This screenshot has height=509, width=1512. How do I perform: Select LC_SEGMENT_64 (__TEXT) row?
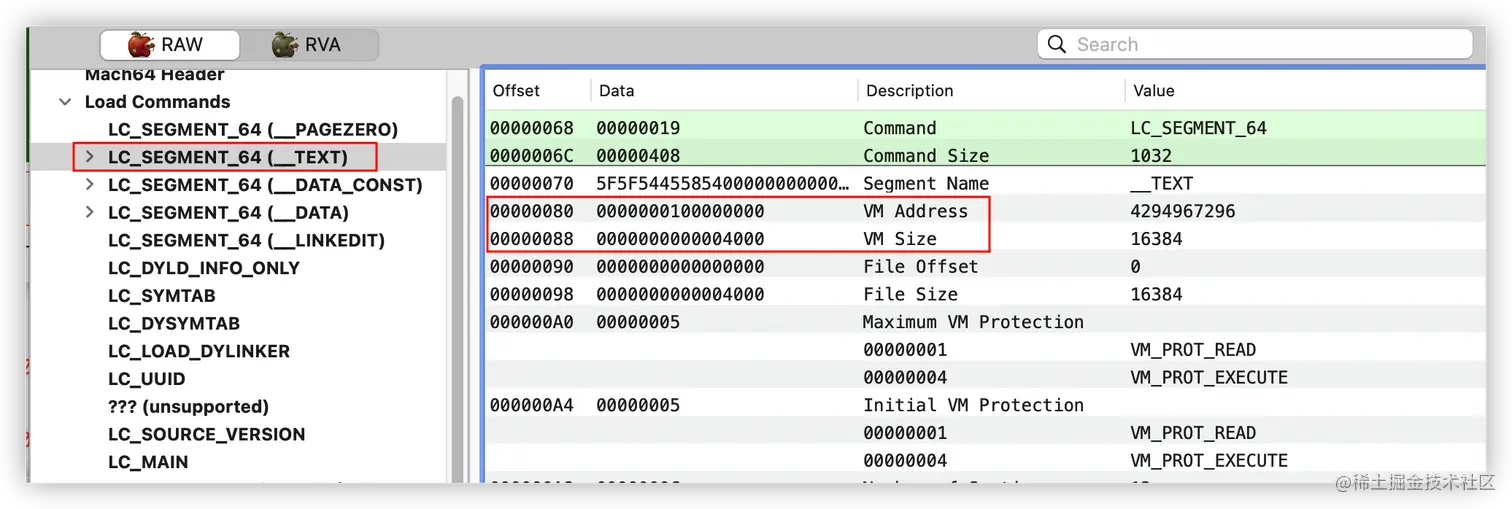[227, 157]
